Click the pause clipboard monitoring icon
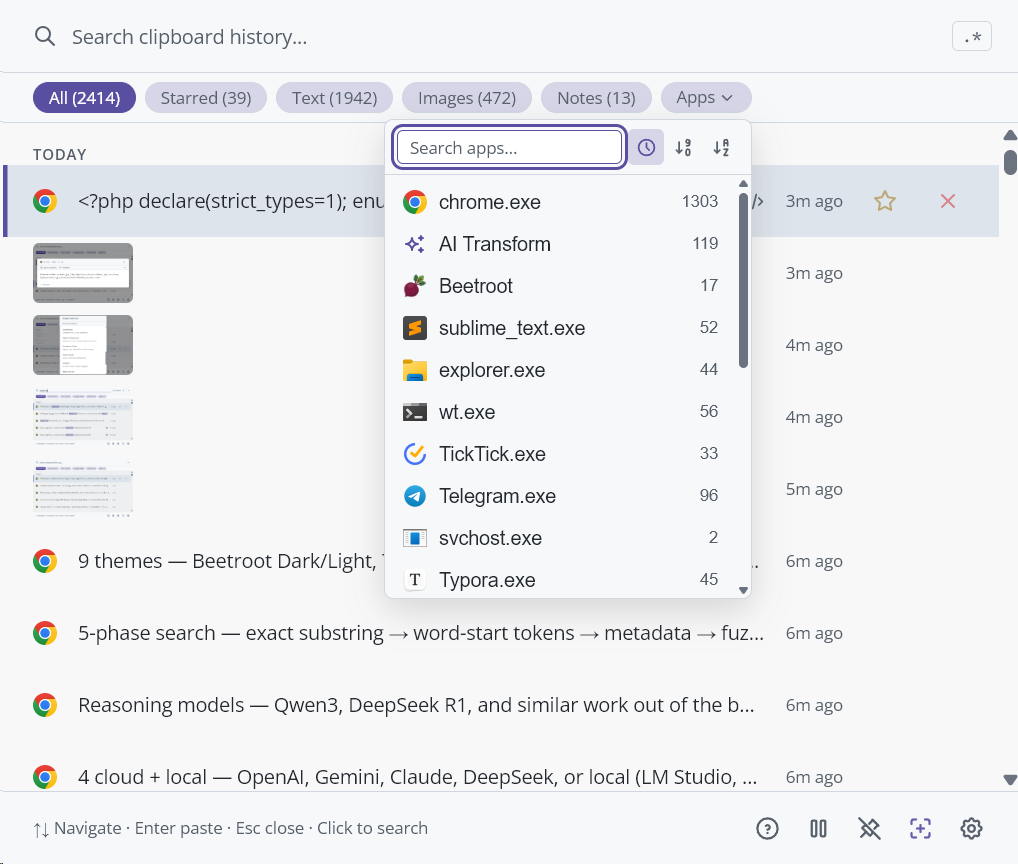The width and height of the screenshot is (1018, 864). [x=818, y=828]
